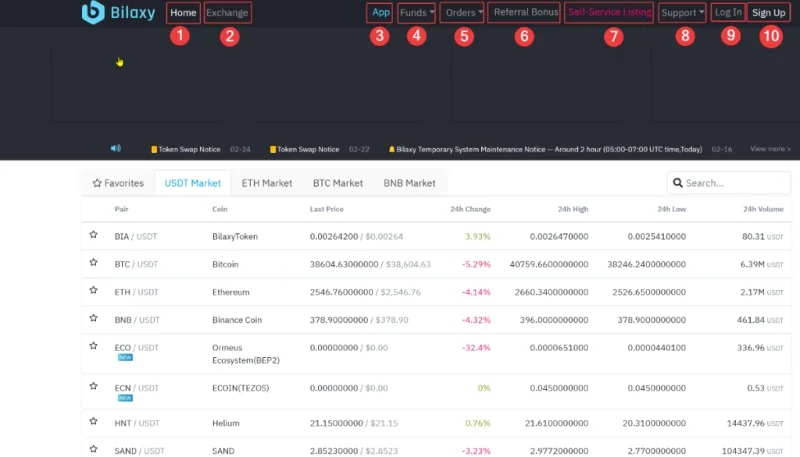The width and height of the screenshot is (800, 457).
Task: Open the Support dropdown menu
Action: point(682,13)
